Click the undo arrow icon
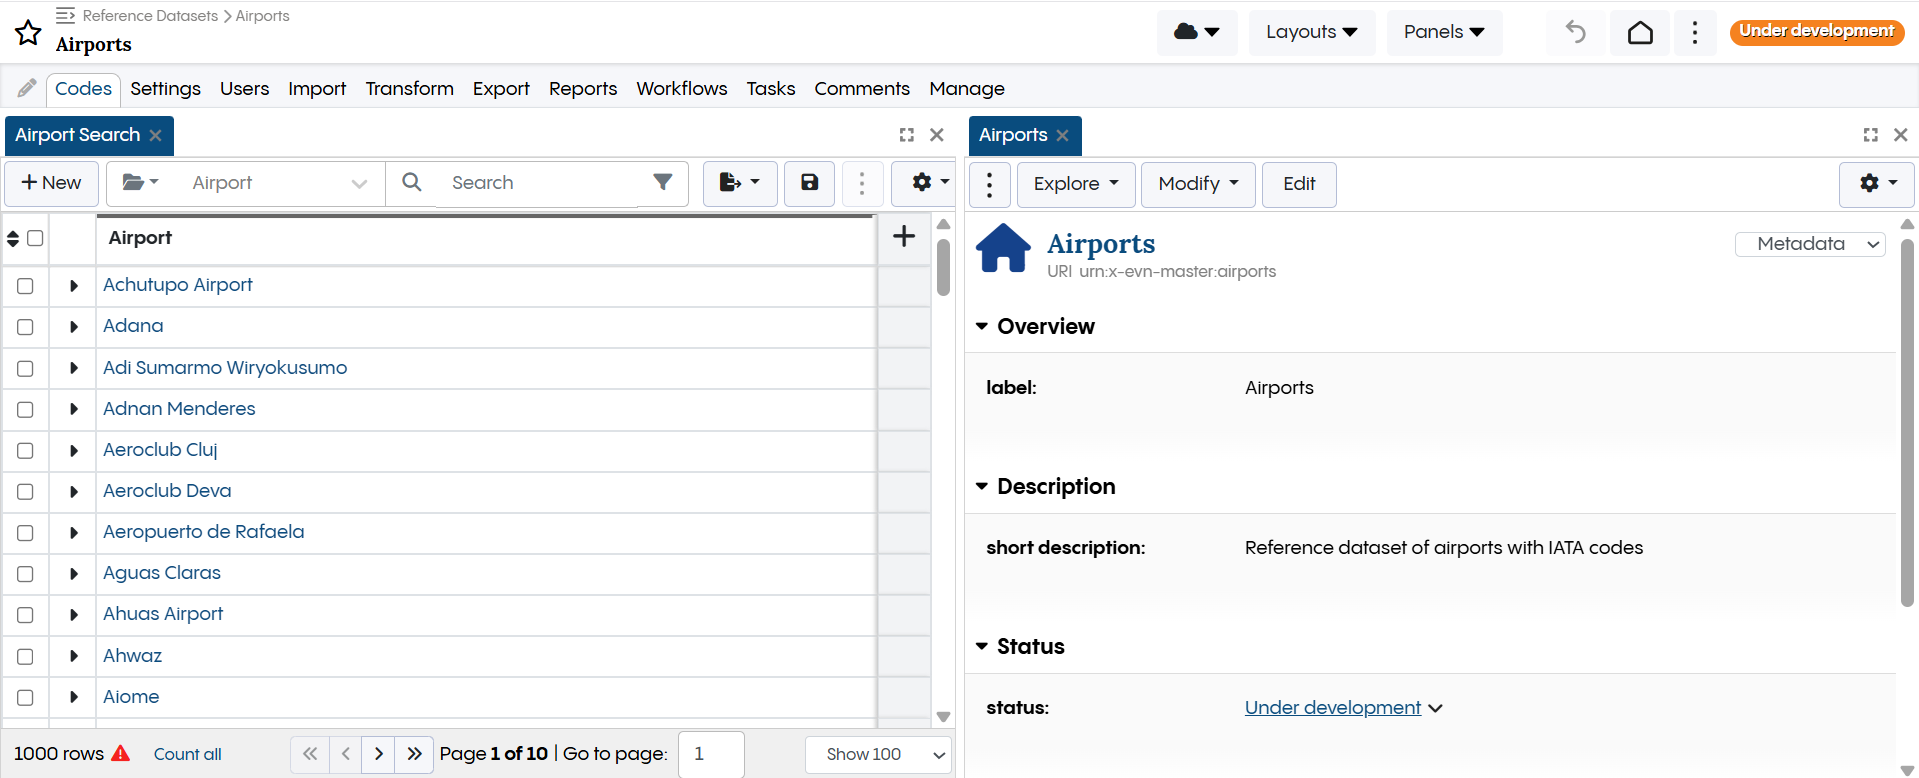The width and height of the screenshot is (1919, 778). click(x=1576, y=32)
